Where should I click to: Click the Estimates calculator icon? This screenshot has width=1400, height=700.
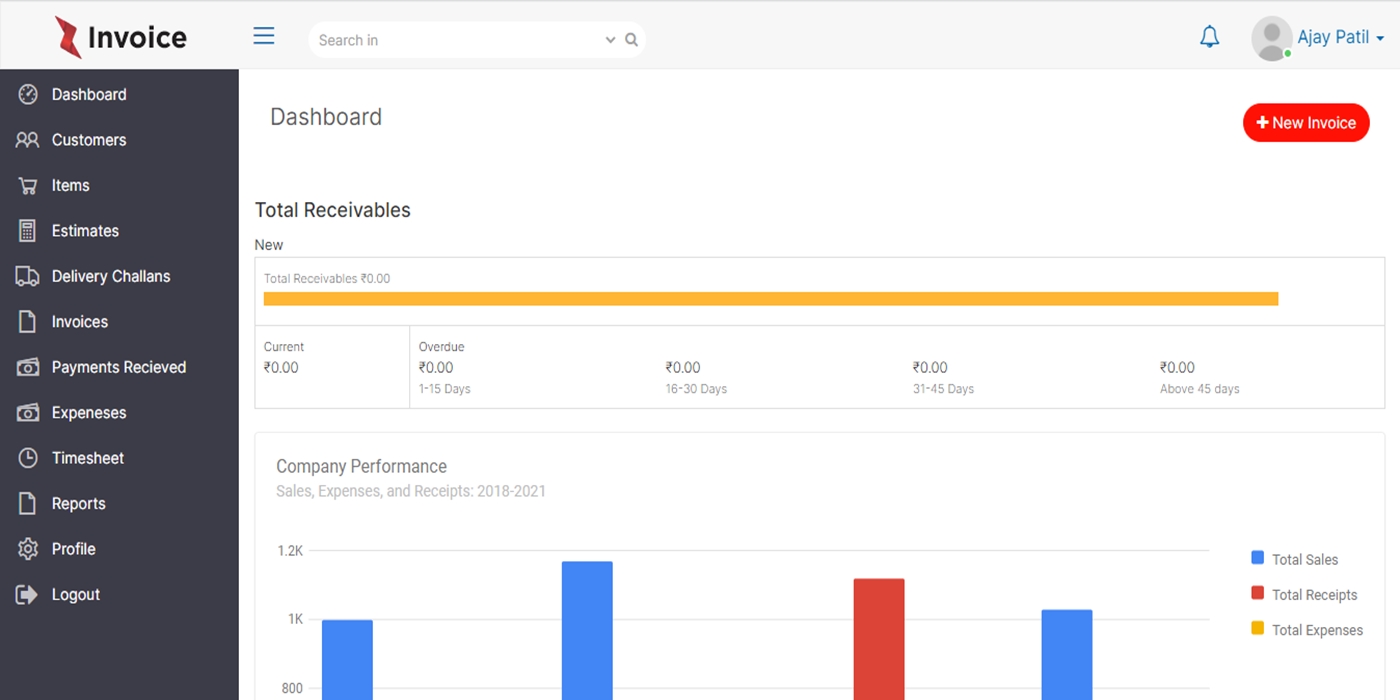pyautogui.click(x=28, y=231)
